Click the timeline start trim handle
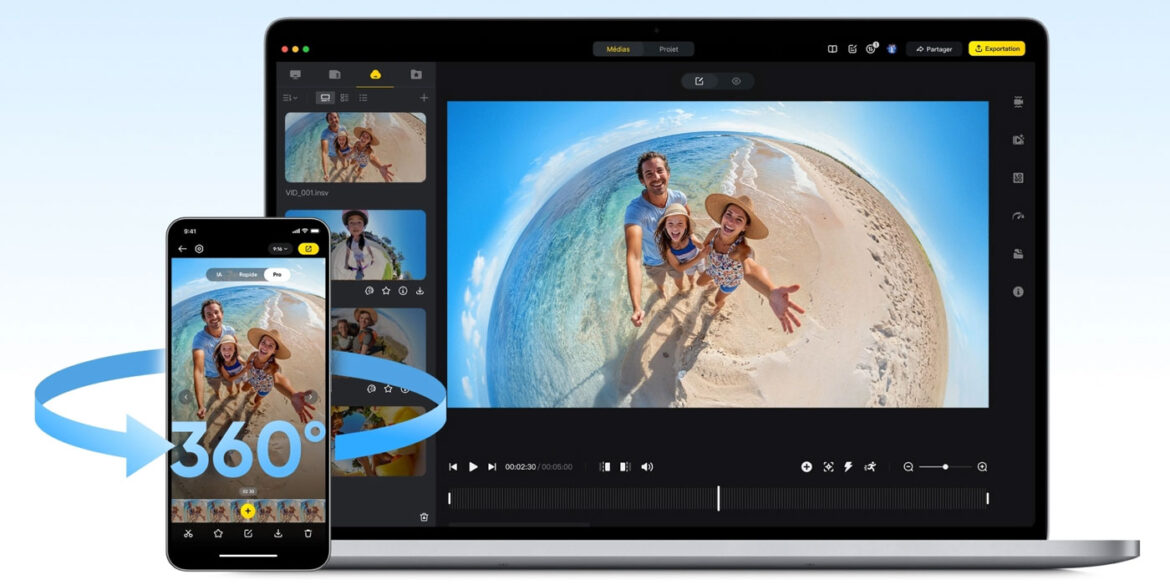 (x=449, y=498)
